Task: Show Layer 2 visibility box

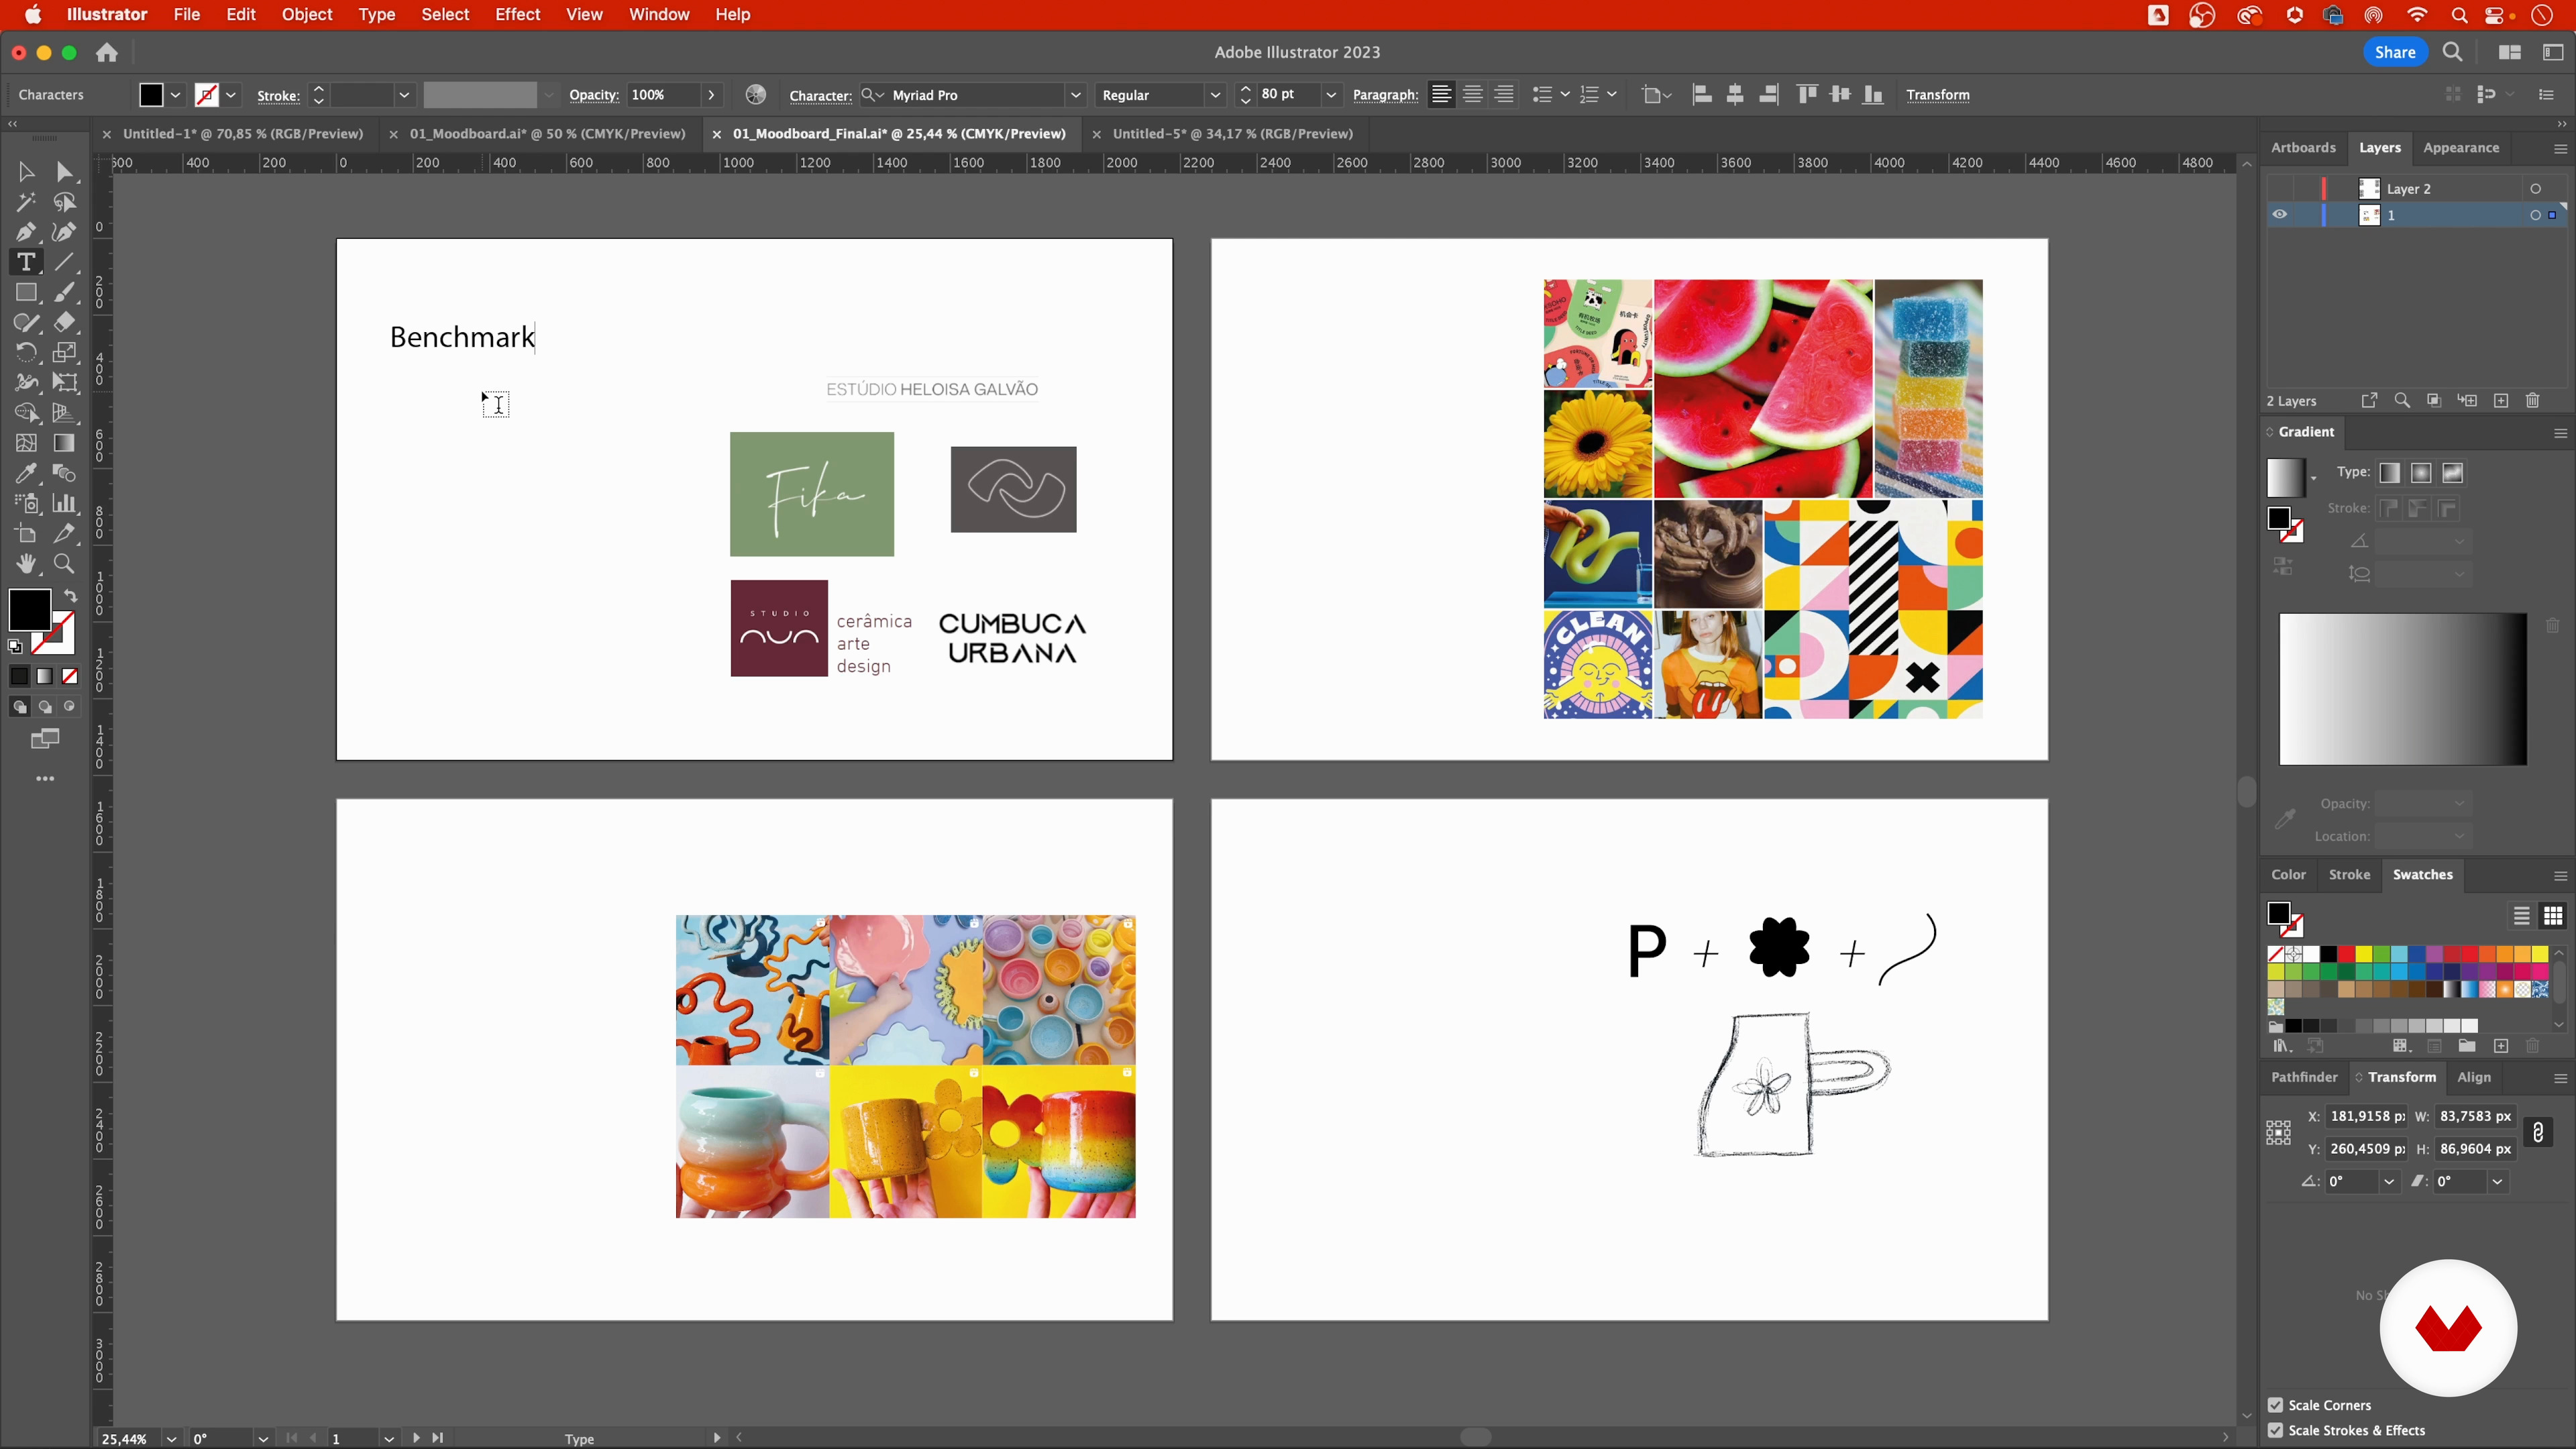Action: tap(2279, 188)
